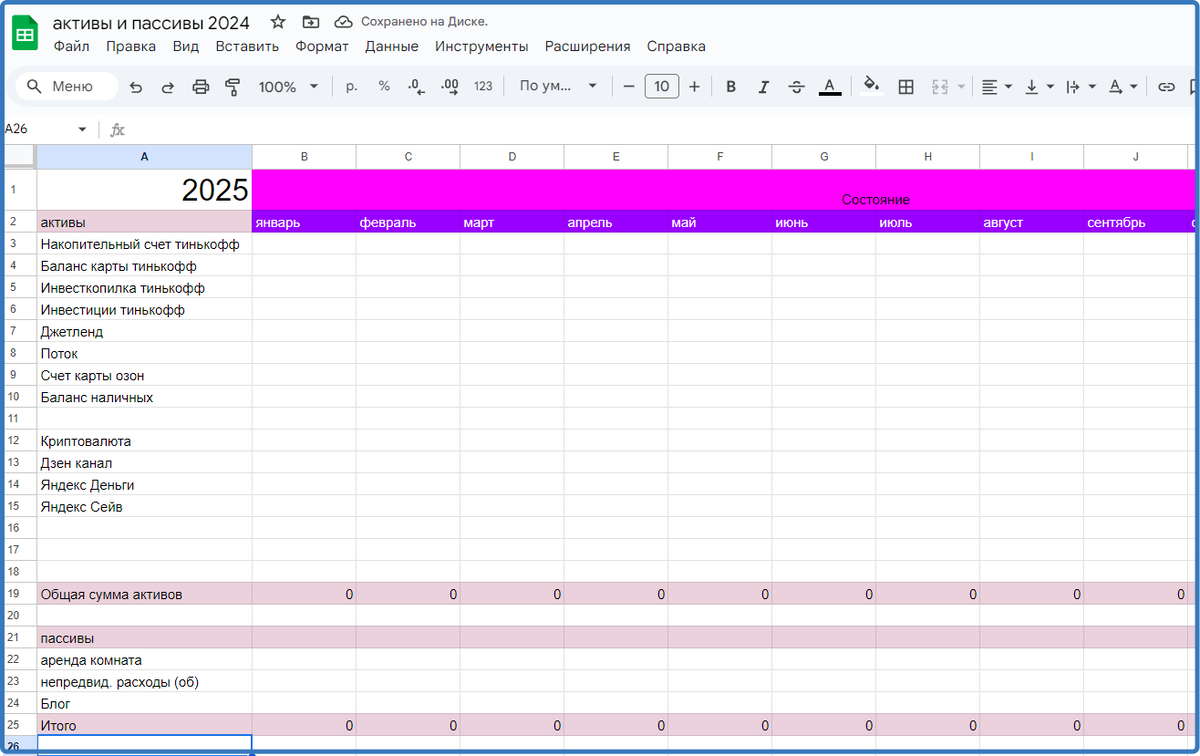The image size is (1200, 756).
Task: Open the Инструменты menu
Action: coord(482,46)
